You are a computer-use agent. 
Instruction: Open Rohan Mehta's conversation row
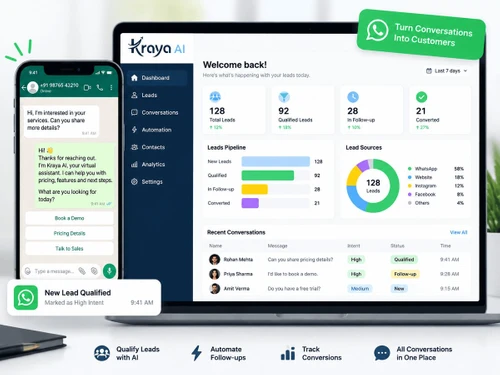click(337, 260)
